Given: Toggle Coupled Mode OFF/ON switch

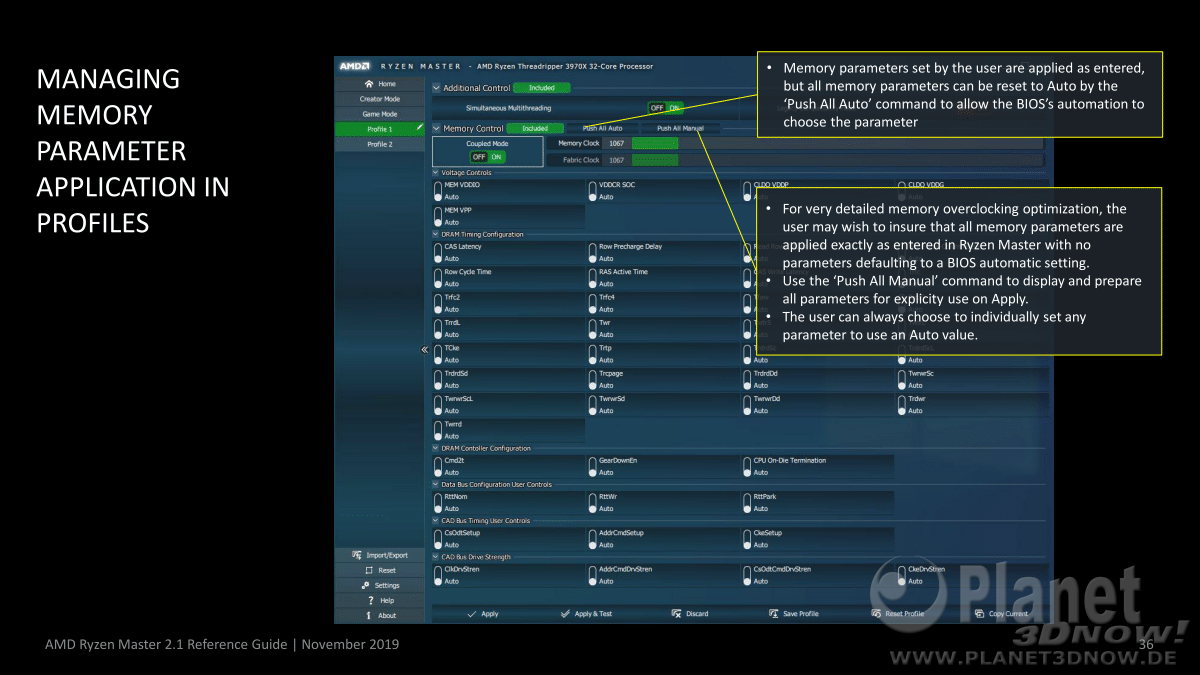Looking at the screenshot, I should 487,157.
